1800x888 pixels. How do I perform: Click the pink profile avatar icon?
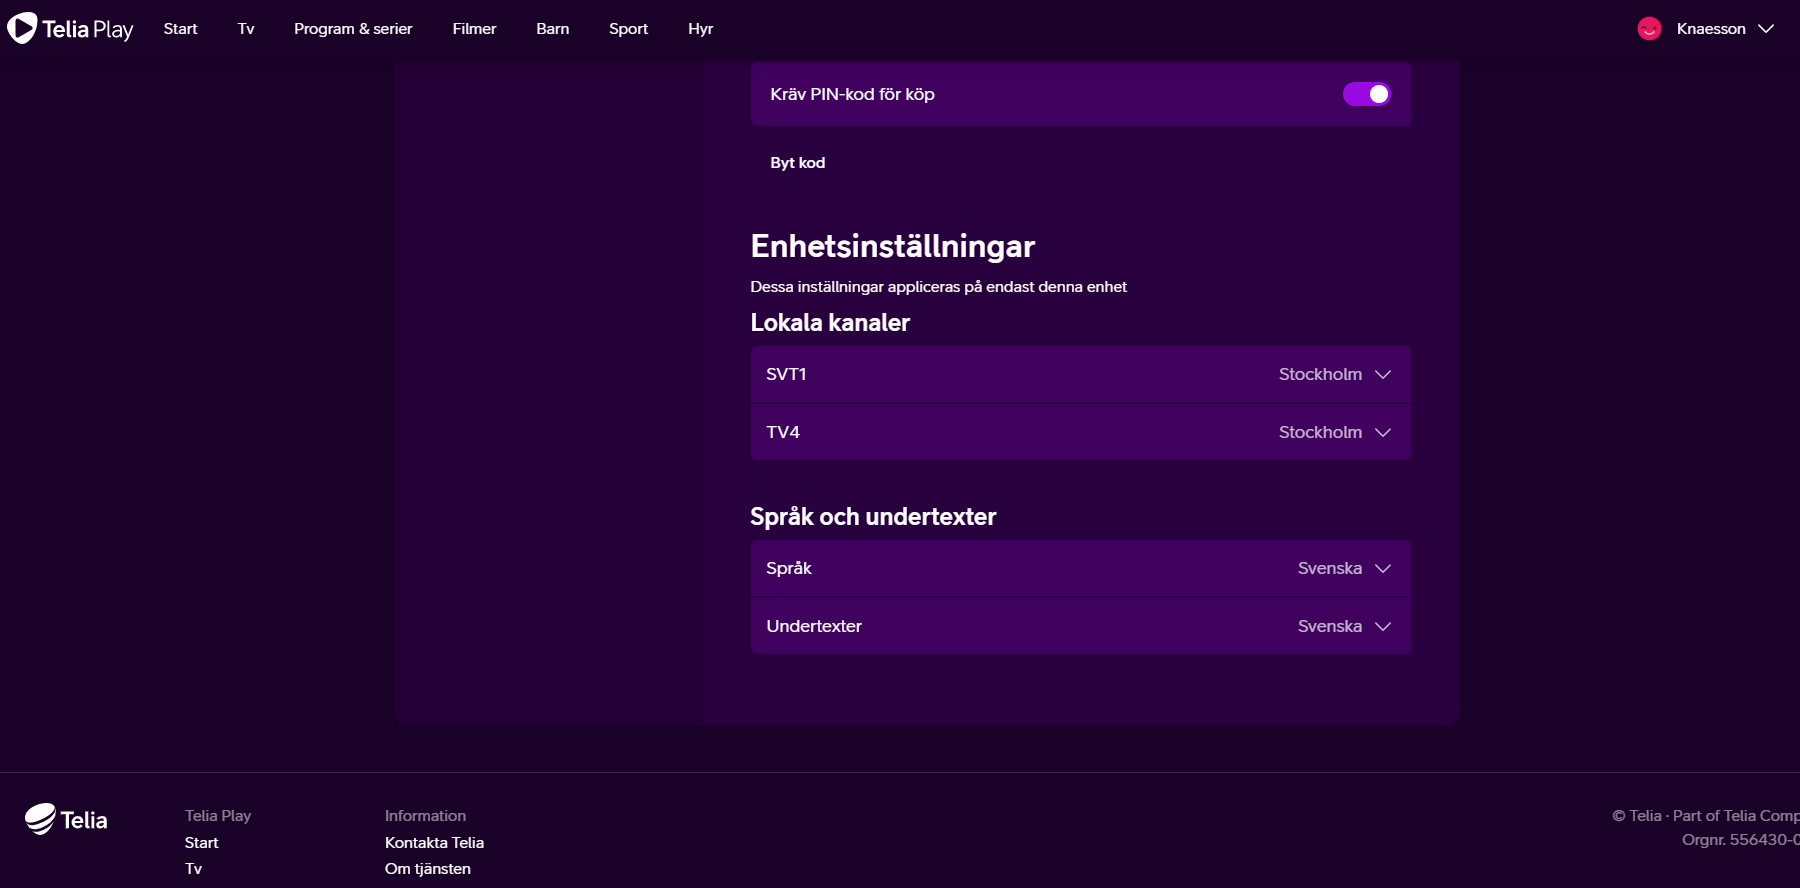point(1649,29)
